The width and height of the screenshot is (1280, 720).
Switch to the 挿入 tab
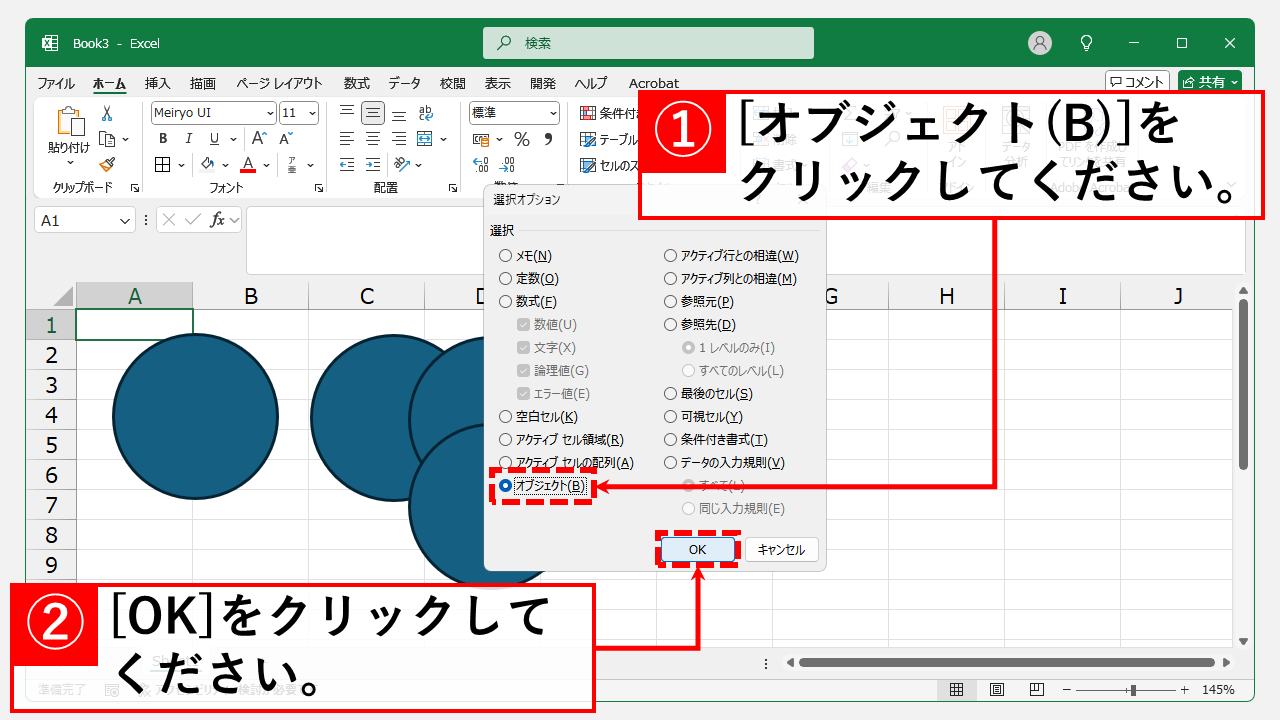157,83
